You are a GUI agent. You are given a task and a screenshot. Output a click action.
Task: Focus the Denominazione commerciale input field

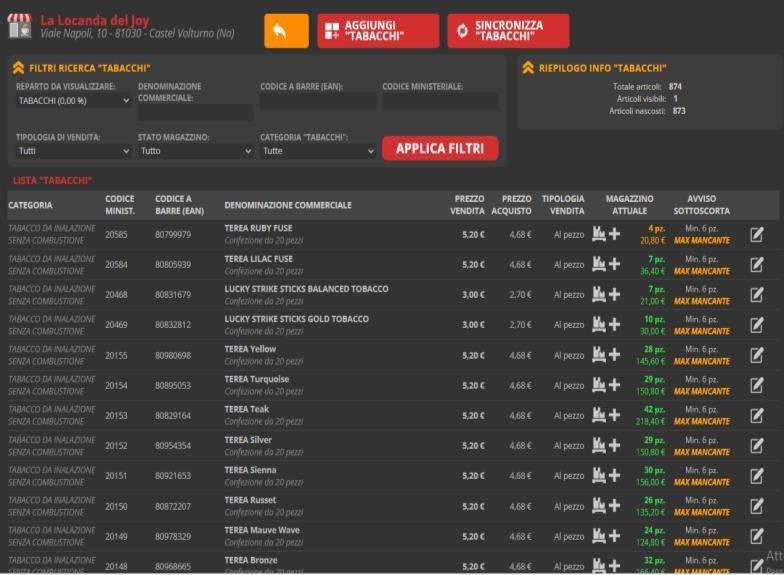point(196,112)
